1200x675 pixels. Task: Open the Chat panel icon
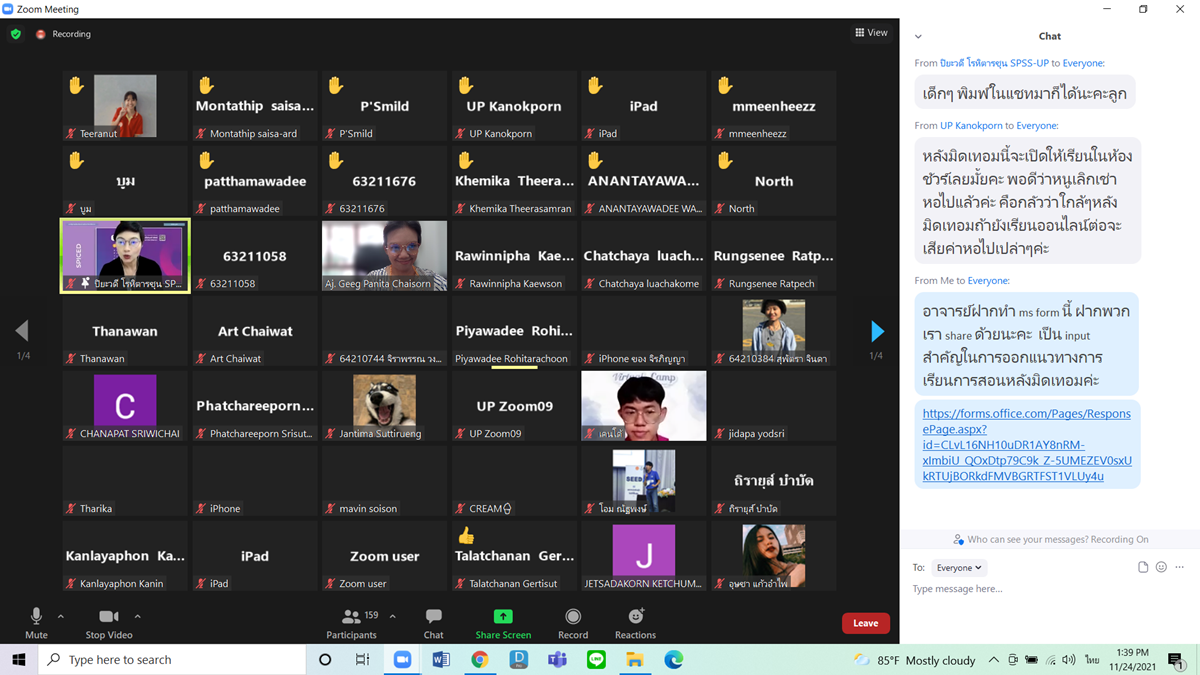click(x=433, y=617)
